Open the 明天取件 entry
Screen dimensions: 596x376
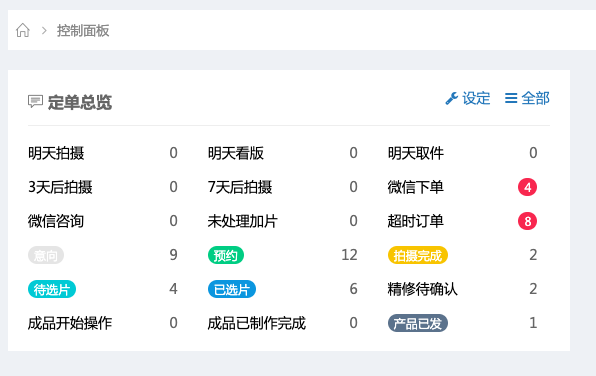[415, 153]
